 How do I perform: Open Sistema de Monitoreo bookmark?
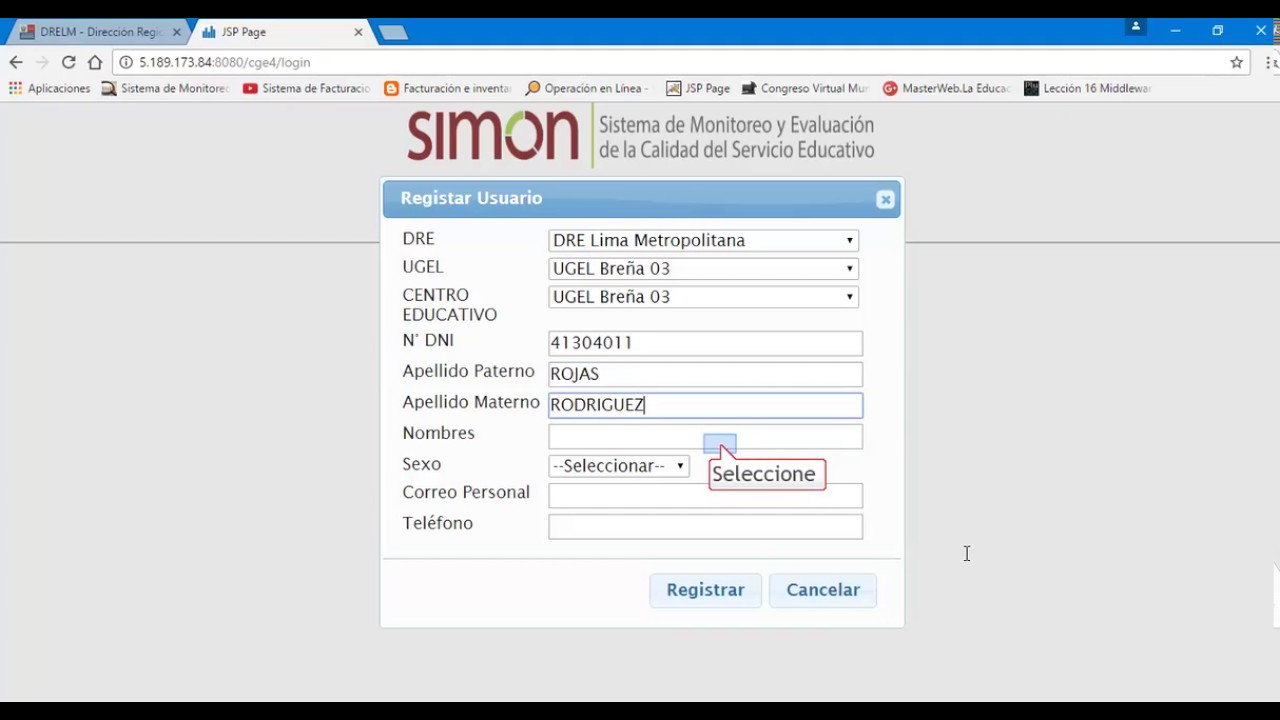[x=165, y=88]
